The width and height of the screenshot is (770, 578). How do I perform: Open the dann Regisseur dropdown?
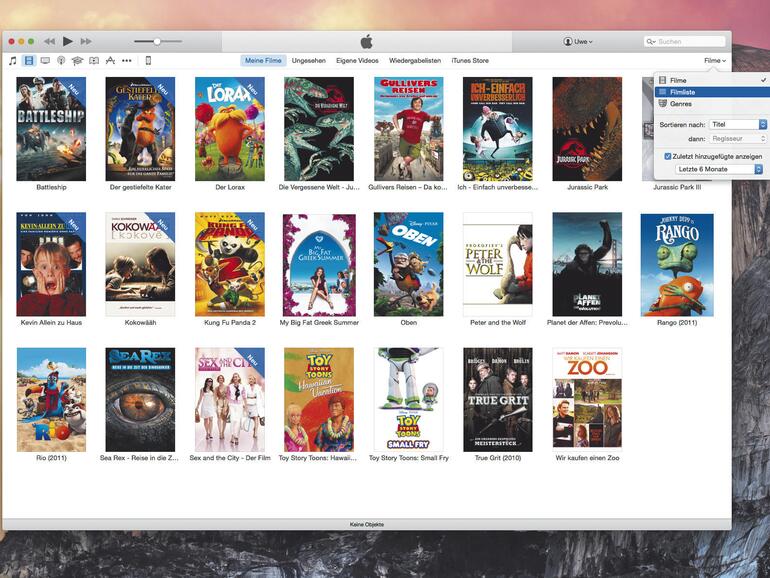[x=738, y=138]
